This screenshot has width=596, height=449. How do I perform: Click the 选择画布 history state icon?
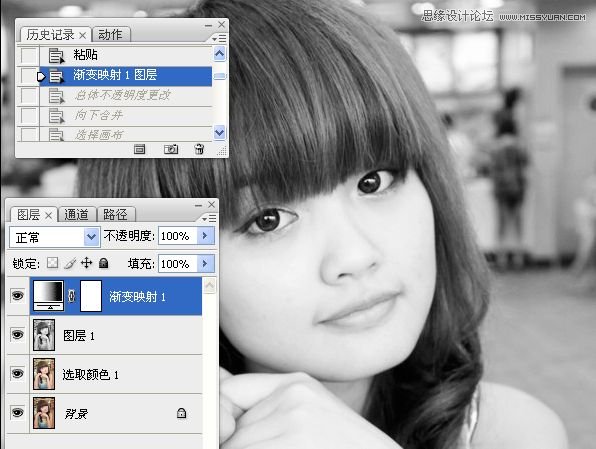click(57, 135)
